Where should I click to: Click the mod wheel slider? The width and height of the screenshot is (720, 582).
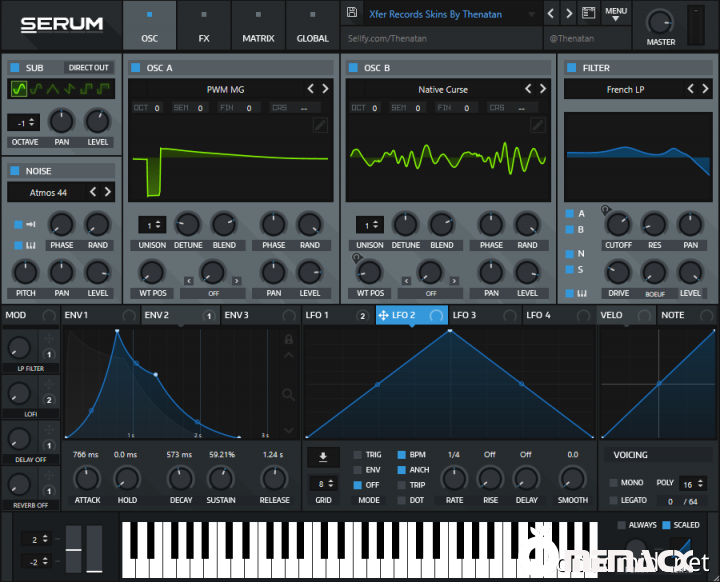click(94, 551)
